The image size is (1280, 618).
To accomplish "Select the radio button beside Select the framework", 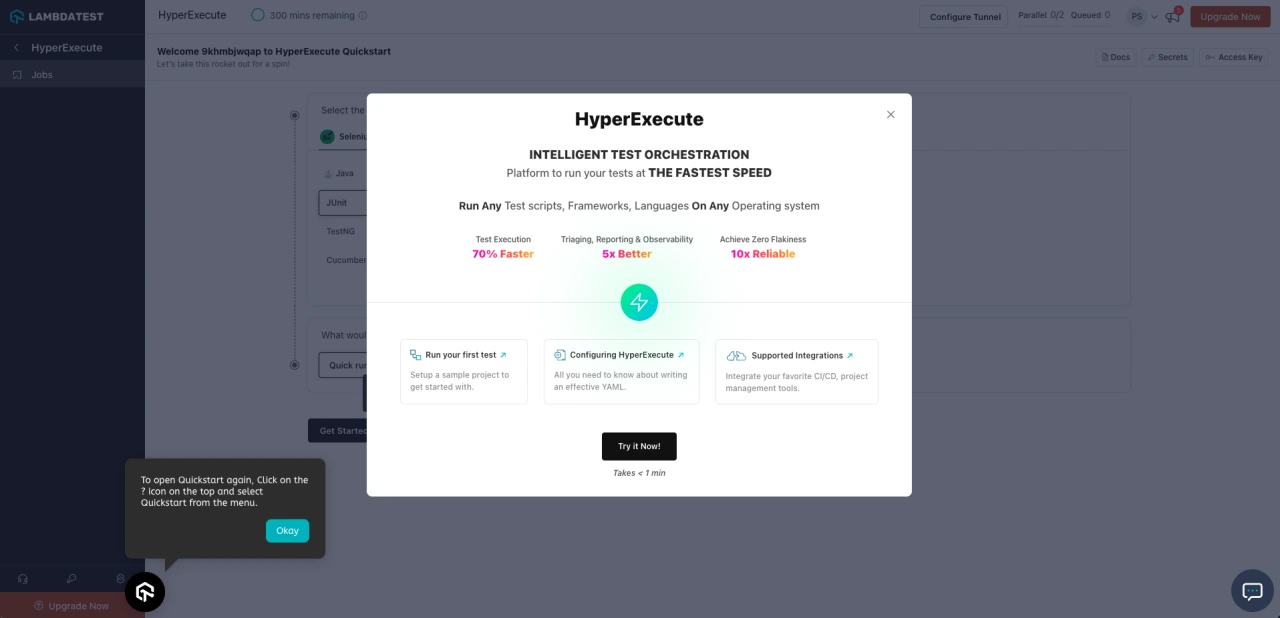I will tap(294, 115).
